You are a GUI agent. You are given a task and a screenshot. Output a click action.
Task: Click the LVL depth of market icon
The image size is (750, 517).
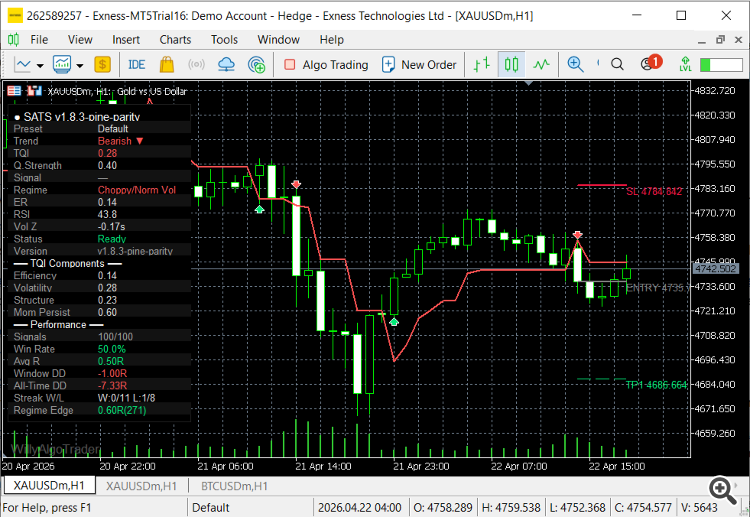[685, 64]
